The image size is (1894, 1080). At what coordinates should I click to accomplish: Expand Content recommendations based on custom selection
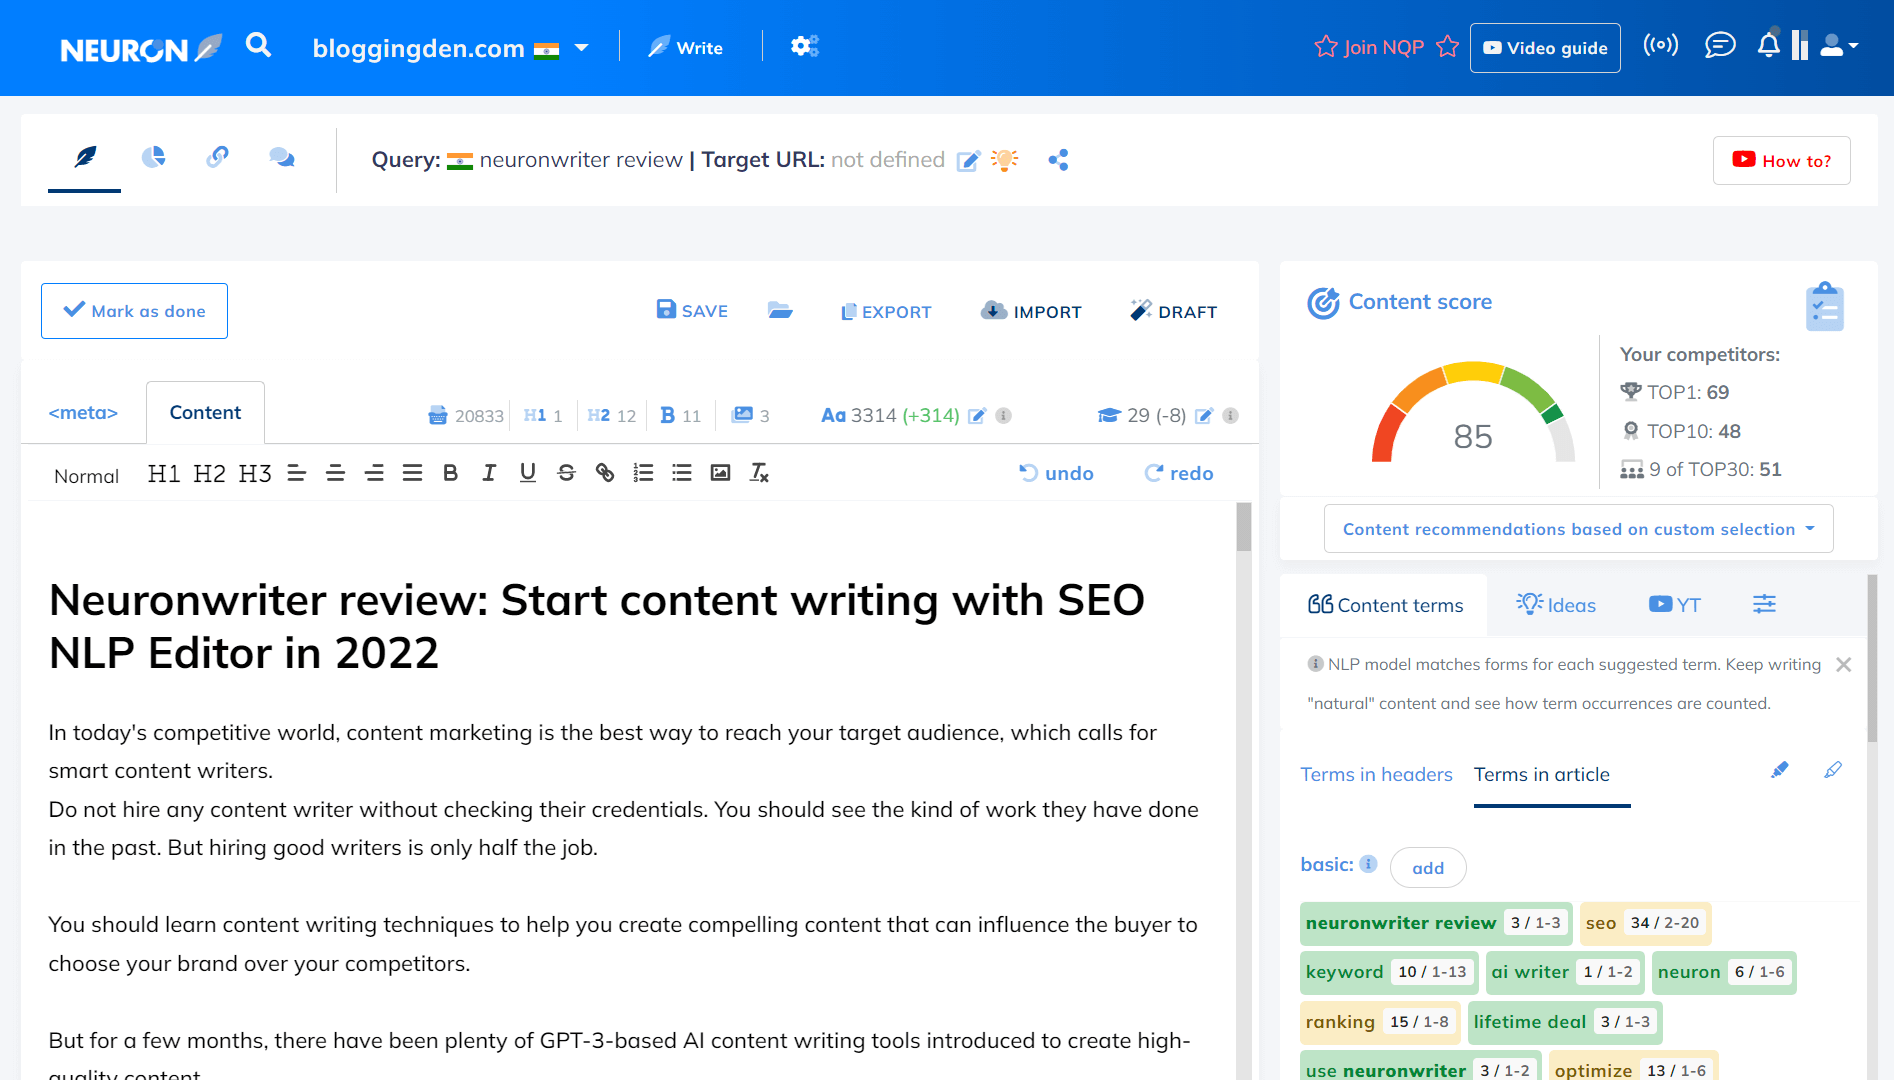click(1578, 529)
